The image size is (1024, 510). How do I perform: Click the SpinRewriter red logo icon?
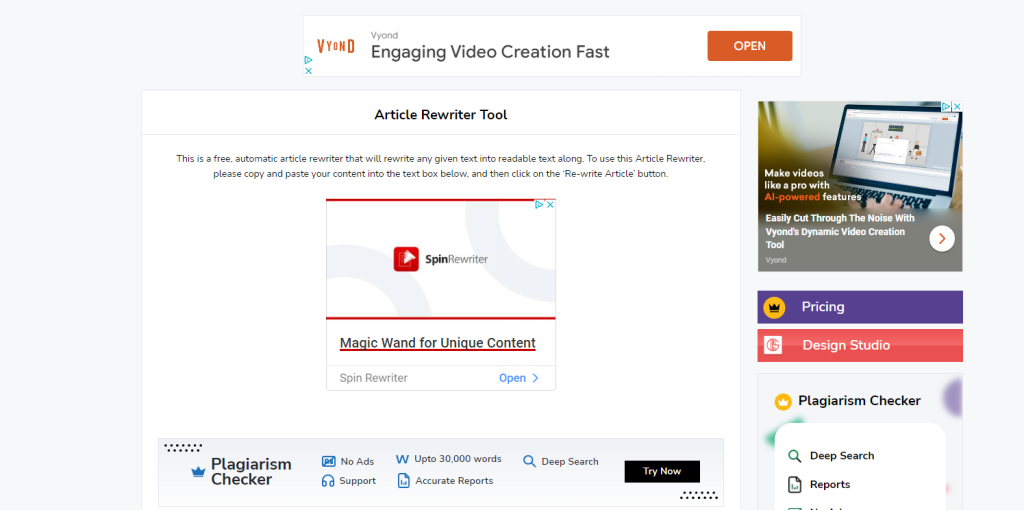coord(406,259)
